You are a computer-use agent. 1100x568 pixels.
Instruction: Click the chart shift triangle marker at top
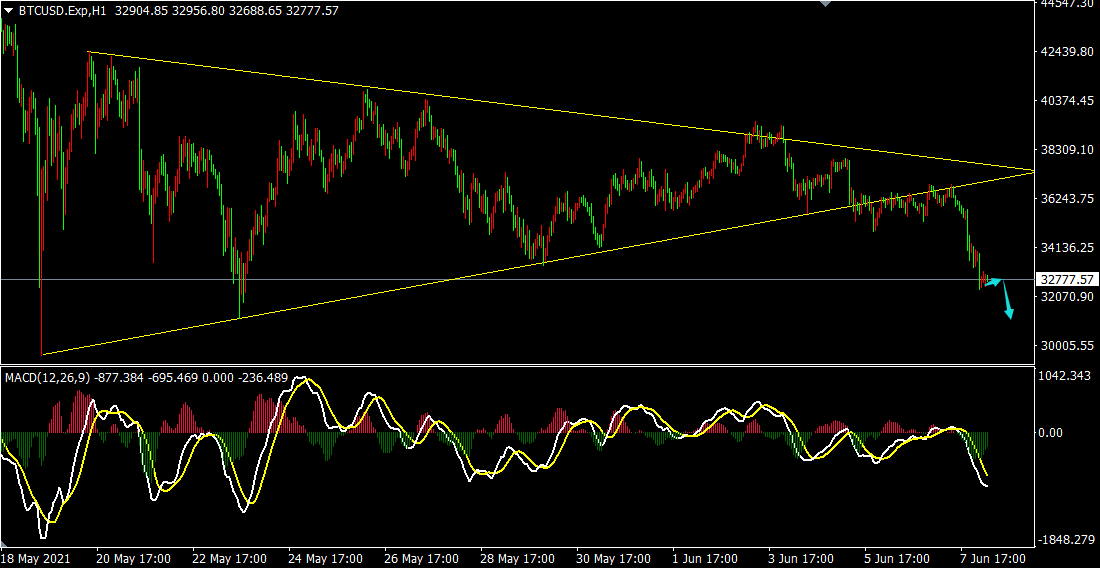point(823,4)
